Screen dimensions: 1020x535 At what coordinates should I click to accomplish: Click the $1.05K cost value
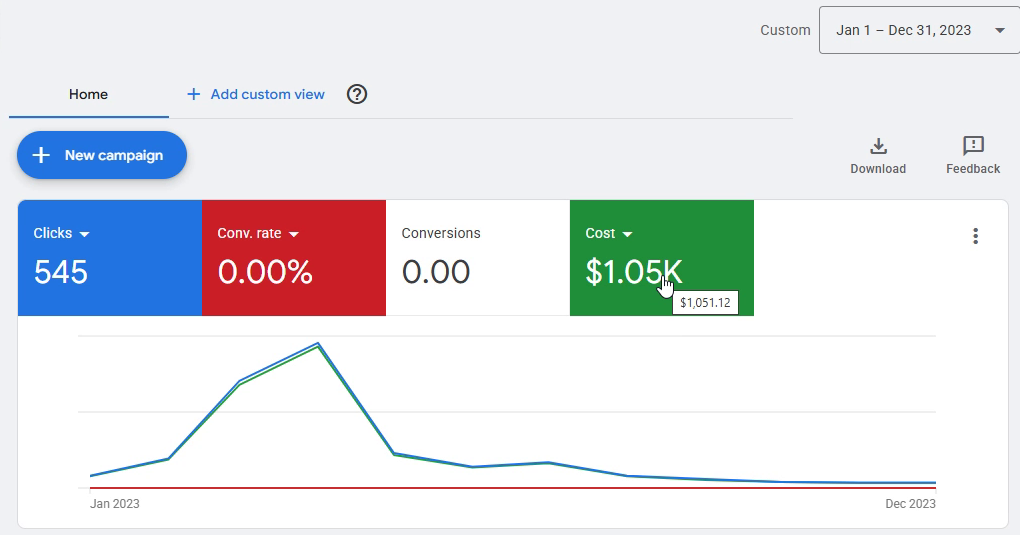pyautogui.click(x=634, y=272)
